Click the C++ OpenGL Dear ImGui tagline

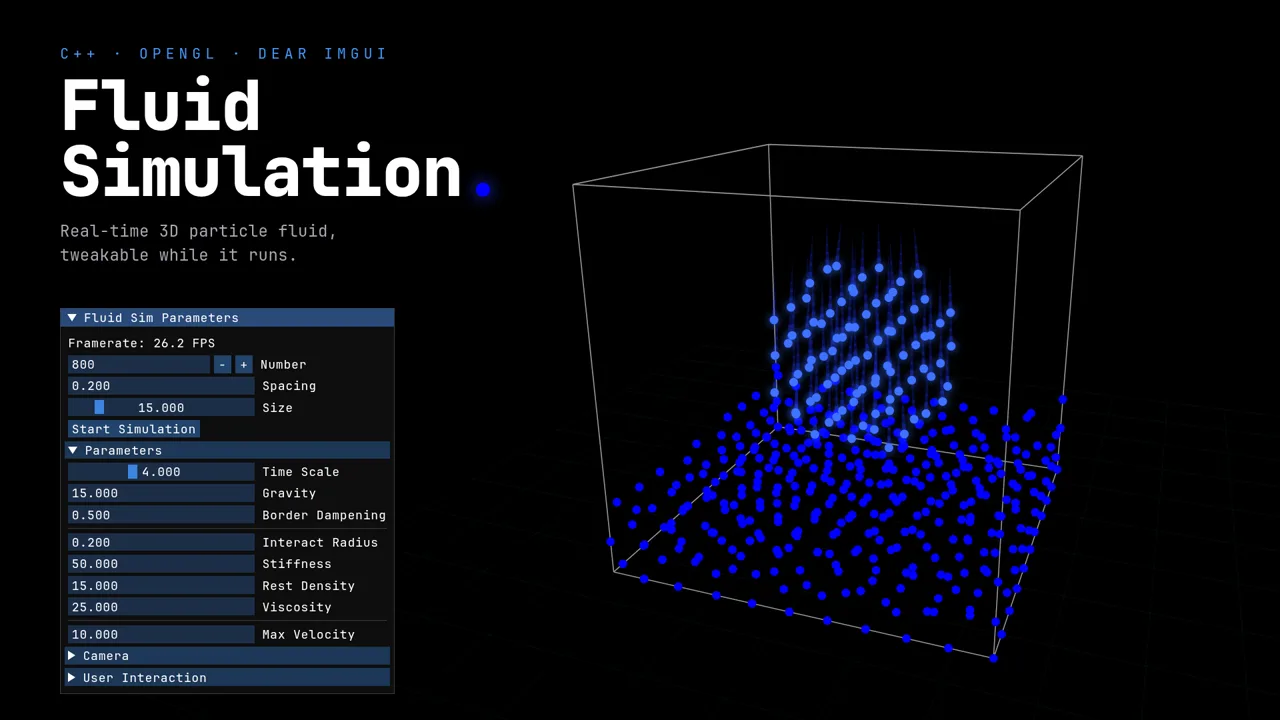[x=224, y=54]
